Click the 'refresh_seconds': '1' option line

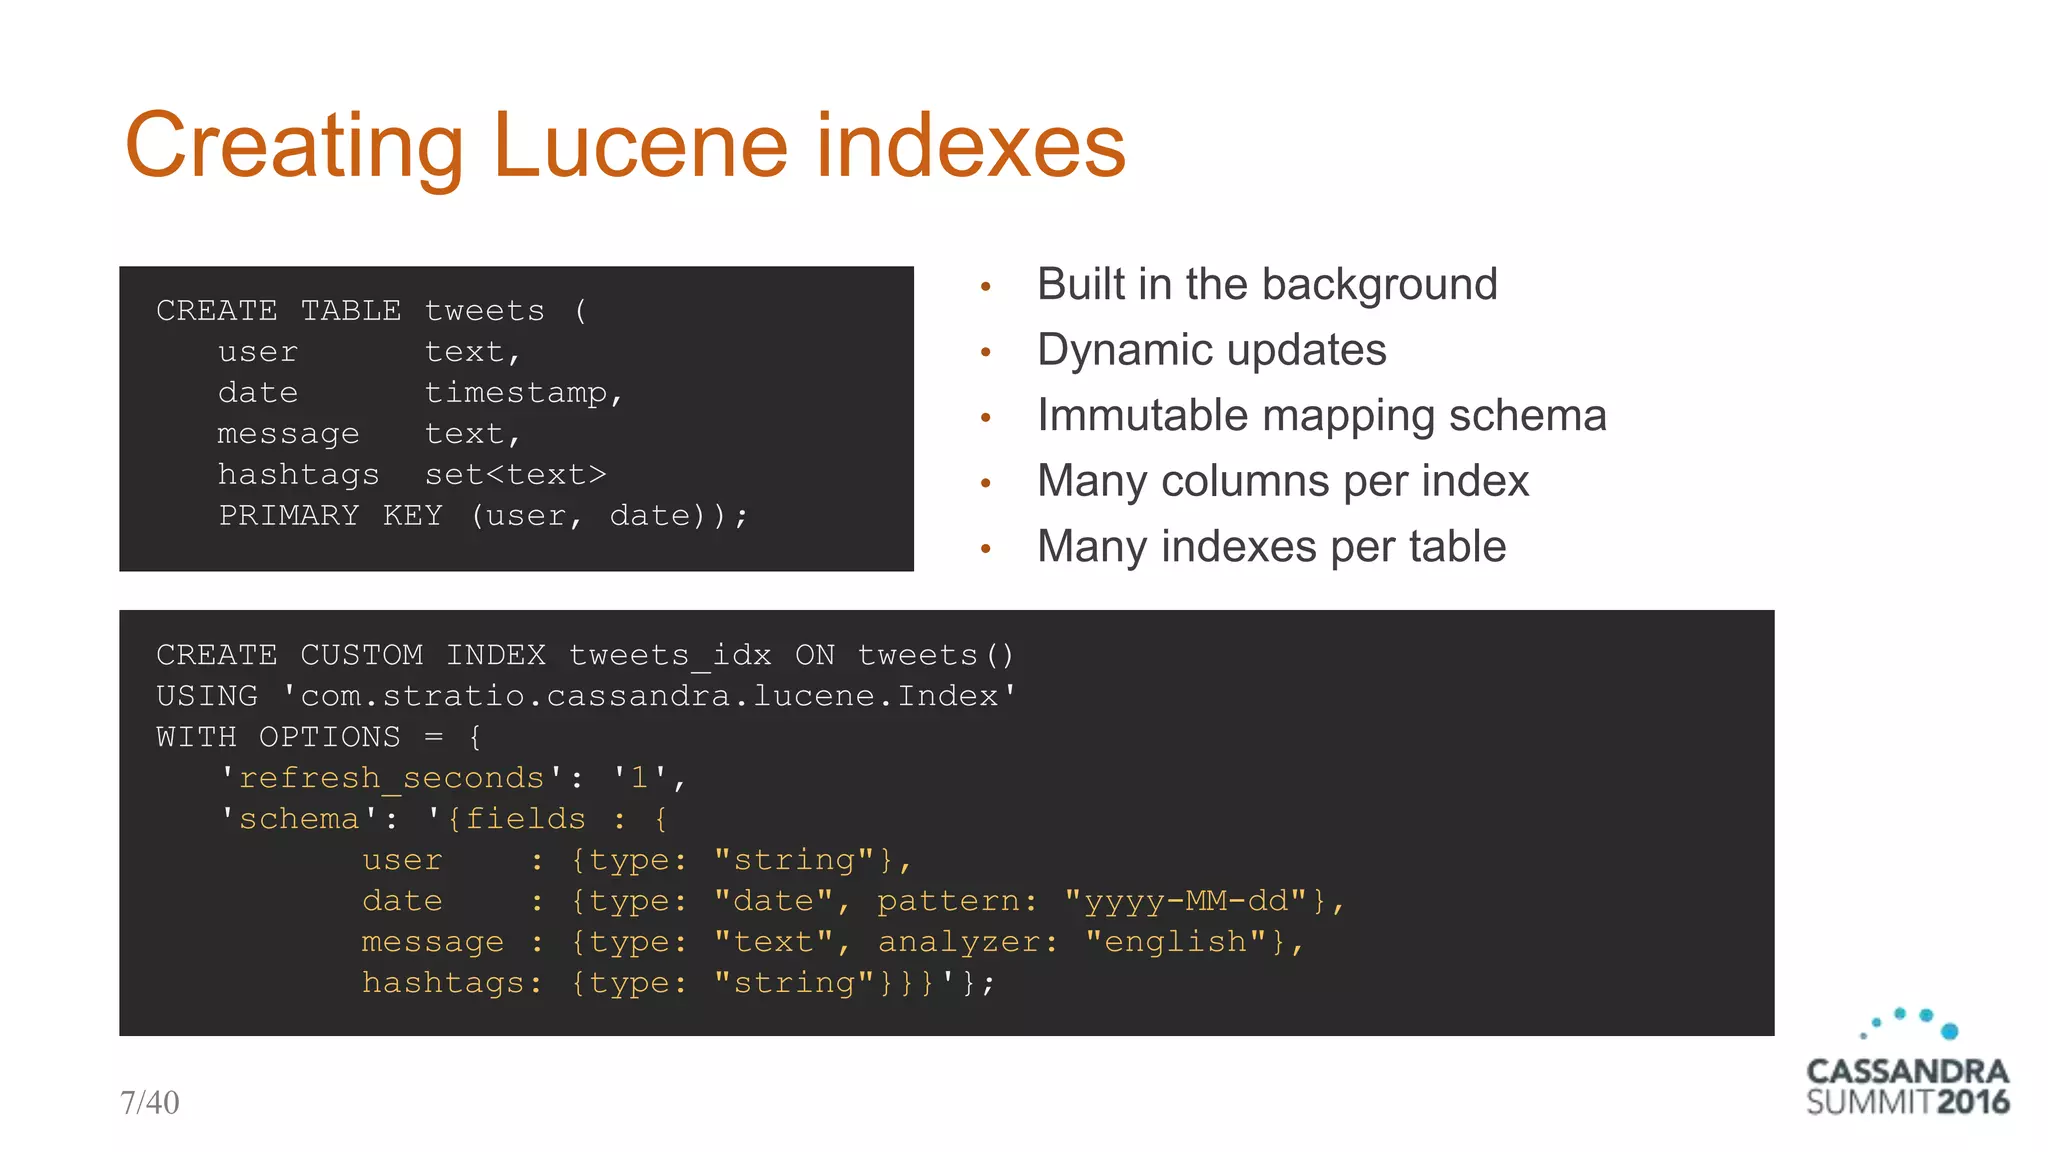452,778
